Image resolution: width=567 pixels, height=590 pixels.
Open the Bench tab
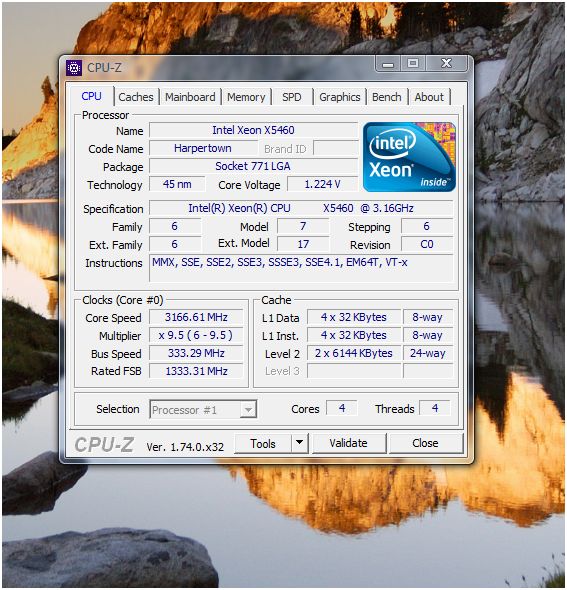tap(386, 97)
